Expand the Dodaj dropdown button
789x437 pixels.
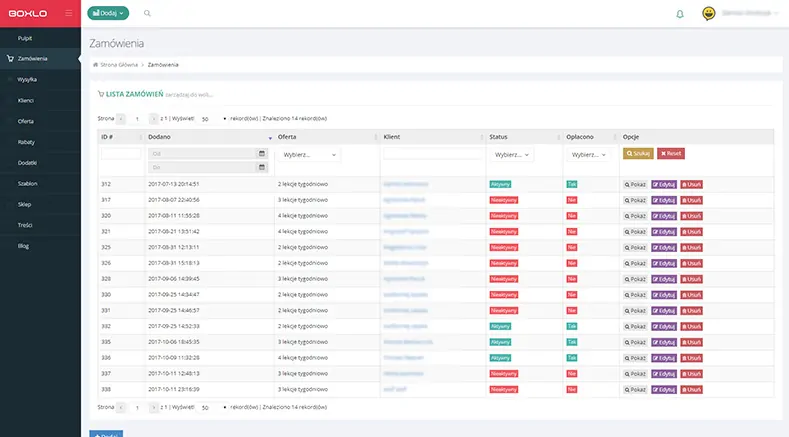[108, 14]
